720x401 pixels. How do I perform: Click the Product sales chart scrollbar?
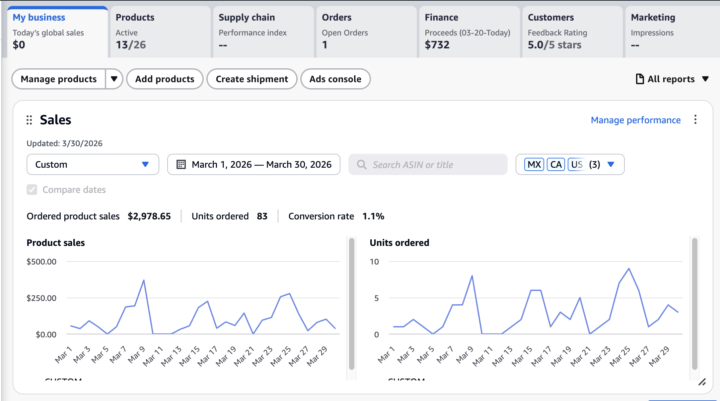pos(352,304)
